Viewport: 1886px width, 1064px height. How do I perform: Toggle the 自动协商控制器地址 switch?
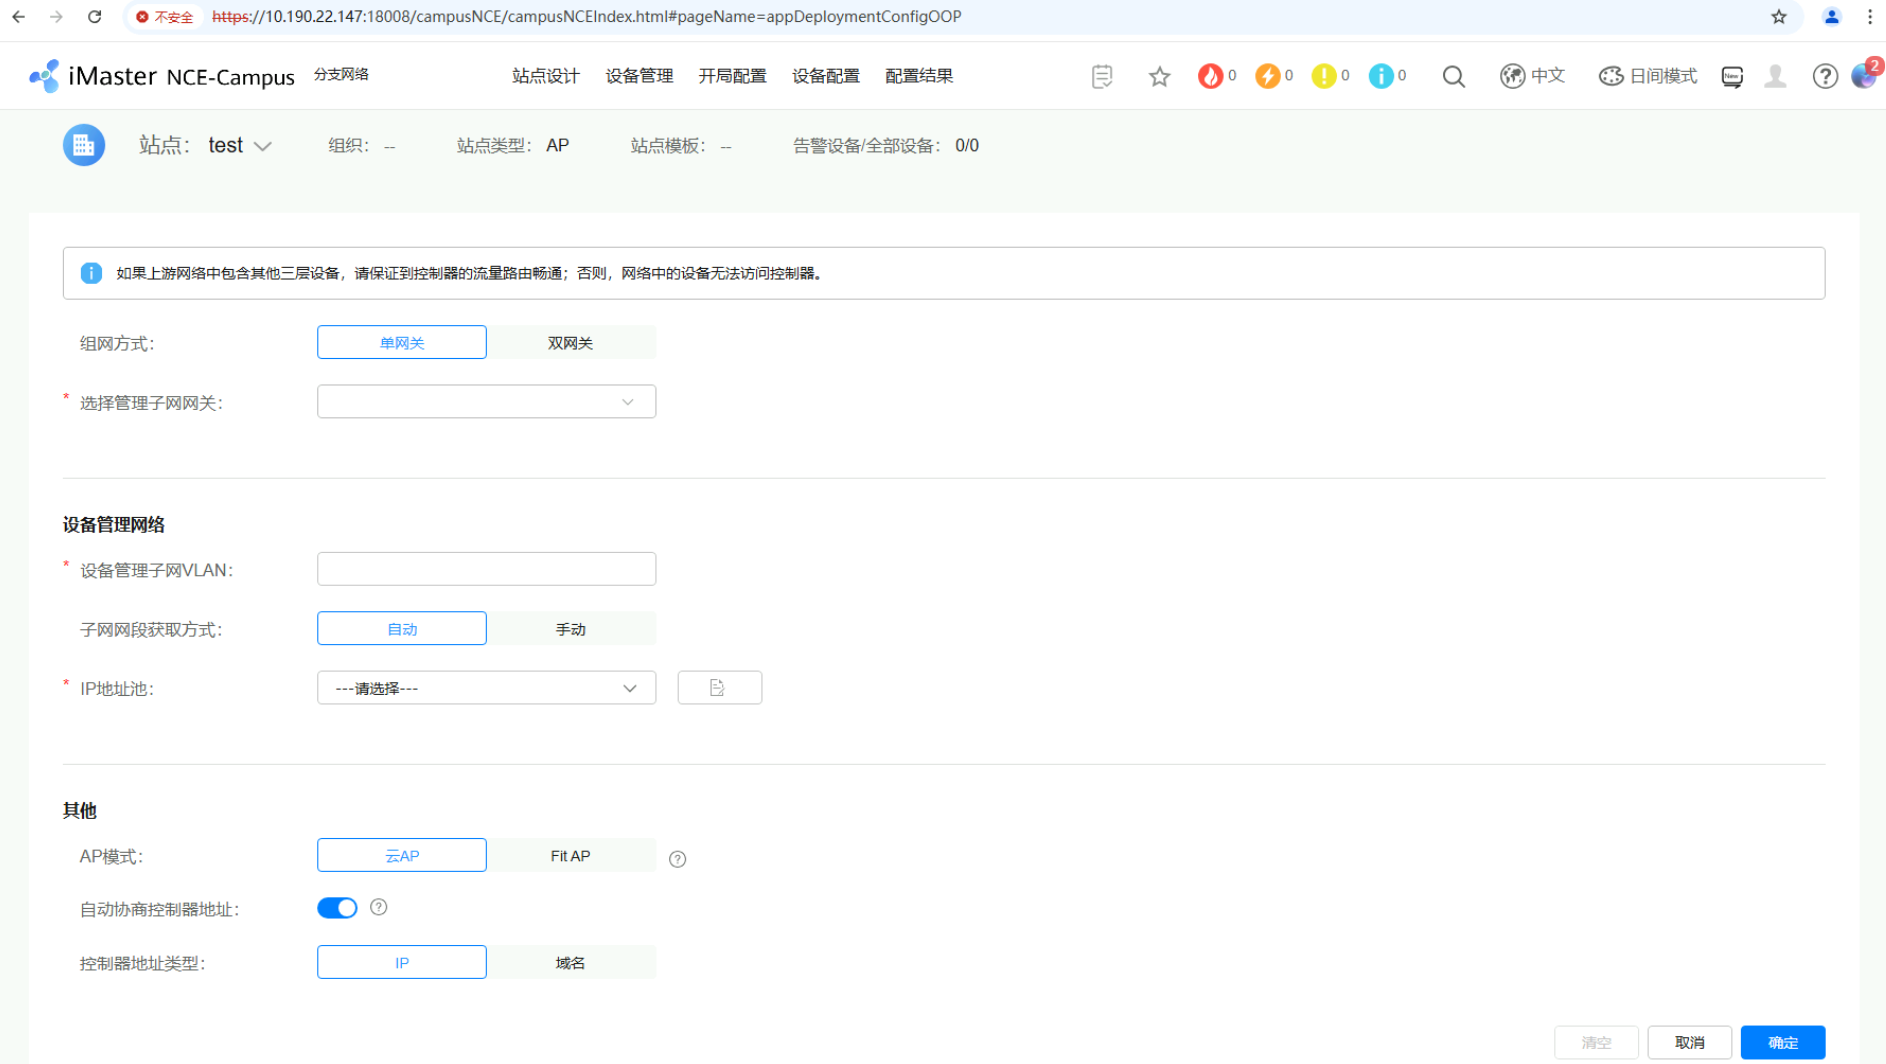pyautogui.click(x=337, y=908)
